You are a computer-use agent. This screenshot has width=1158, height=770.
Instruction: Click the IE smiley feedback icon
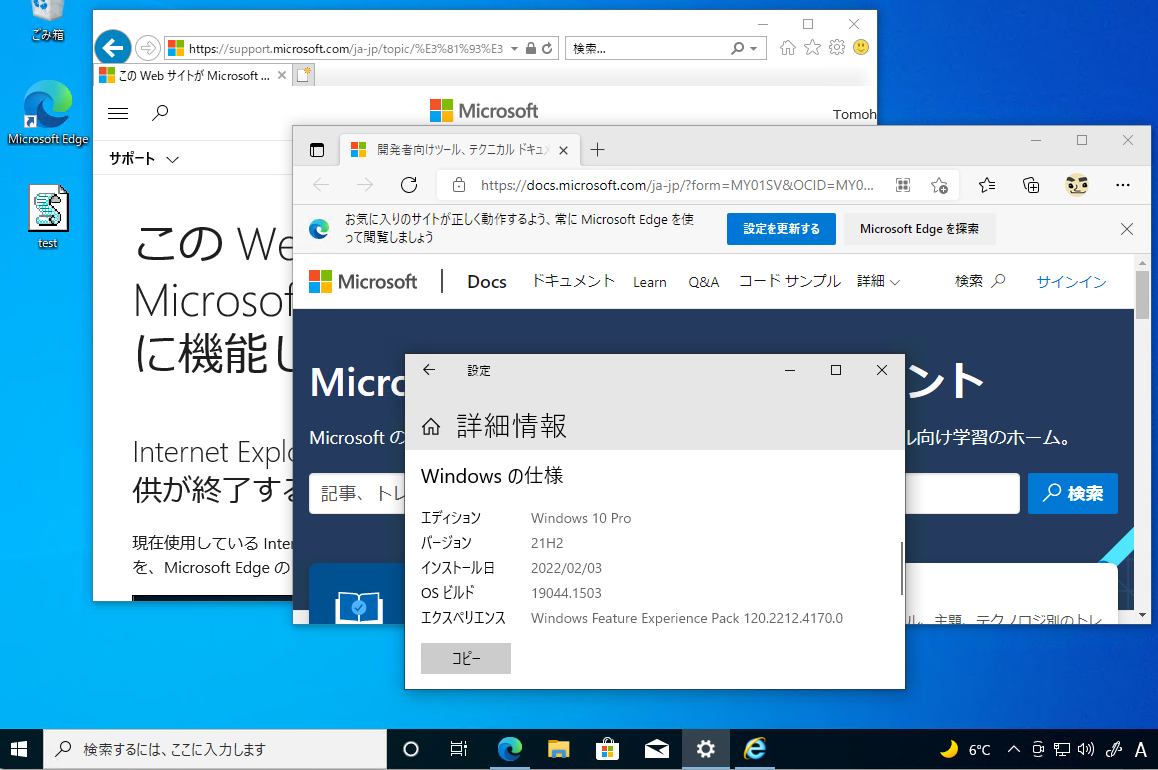(861, 48)
